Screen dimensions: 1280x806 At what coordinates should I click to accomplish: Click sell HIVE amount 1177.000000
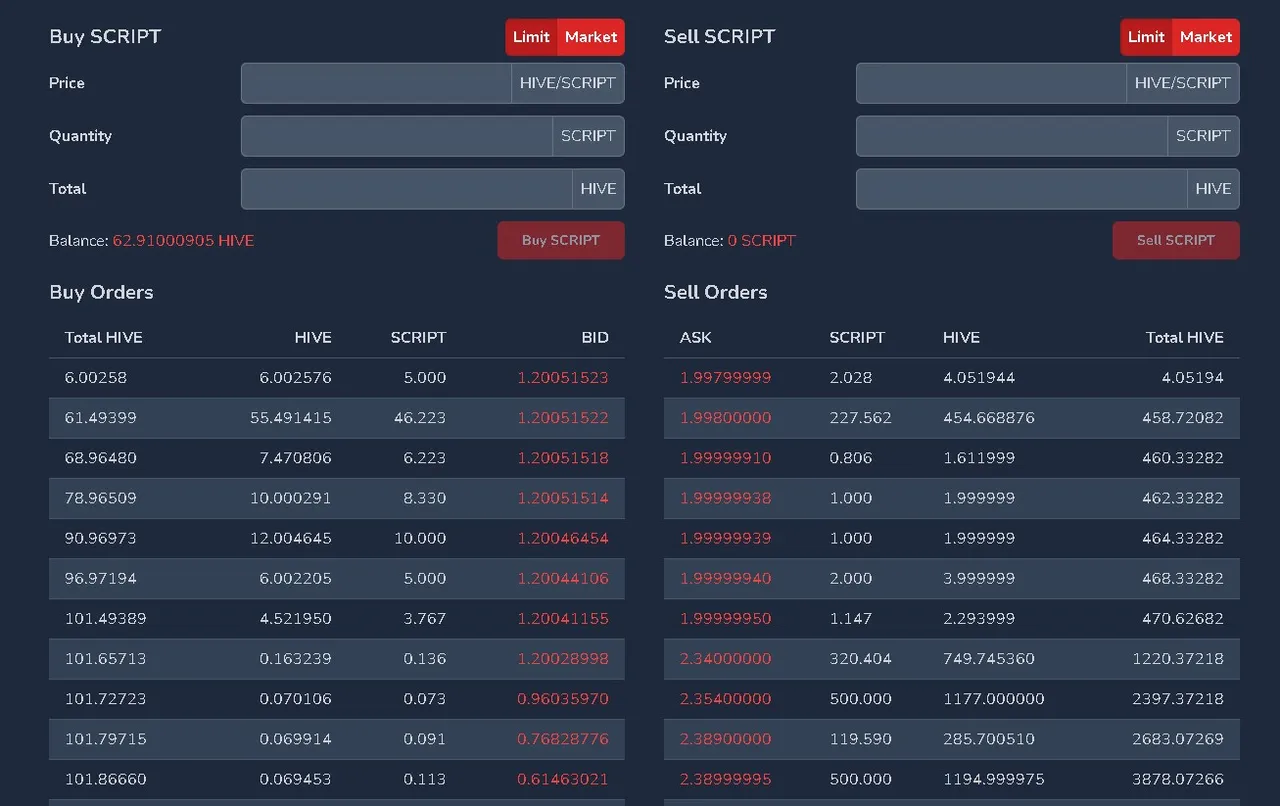pyautogui.click(x=994, y=699)
